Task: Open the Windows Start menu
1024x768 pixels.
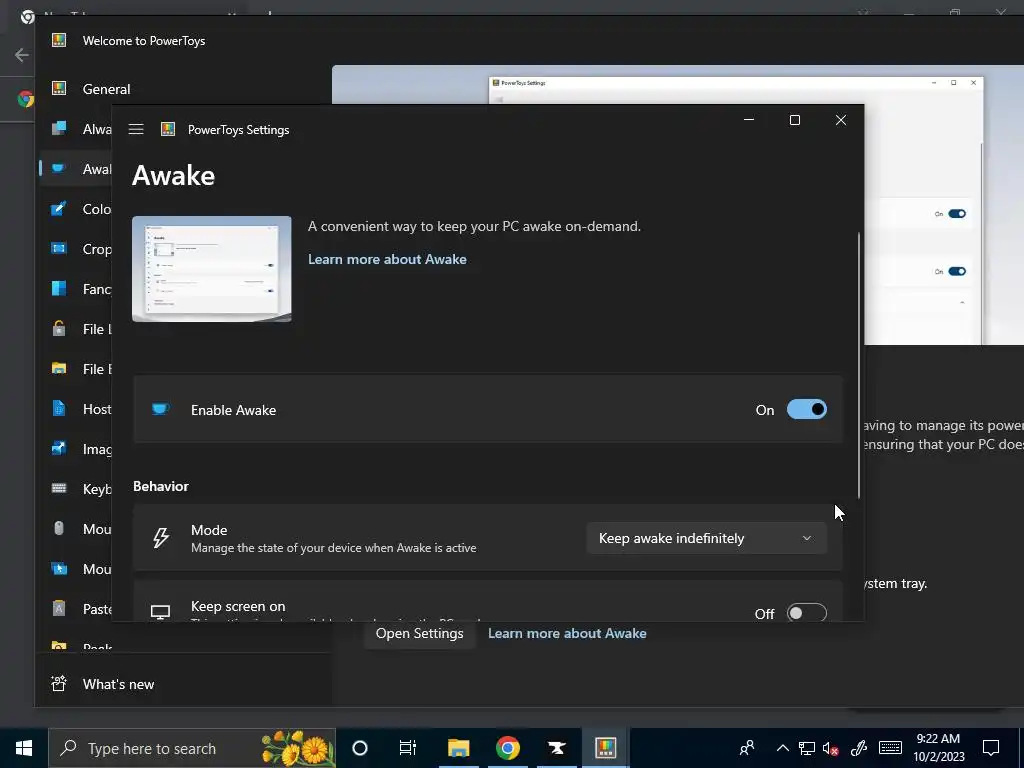Action: 24,748
